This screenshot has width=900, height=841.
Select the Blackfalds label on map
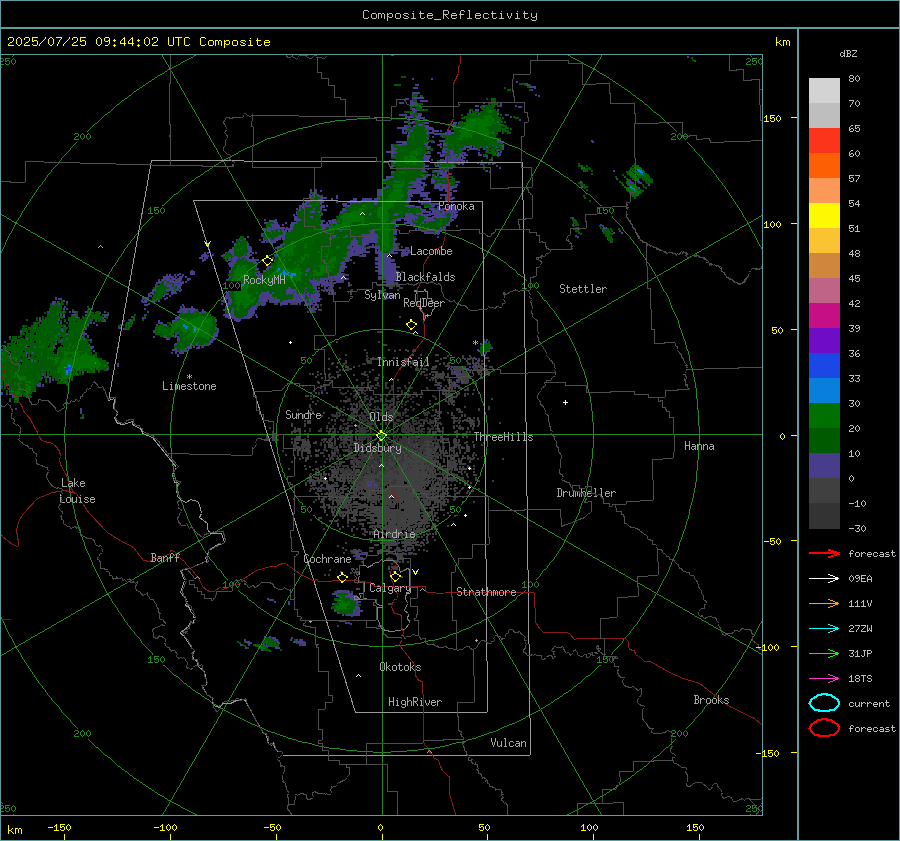[425, 277]
